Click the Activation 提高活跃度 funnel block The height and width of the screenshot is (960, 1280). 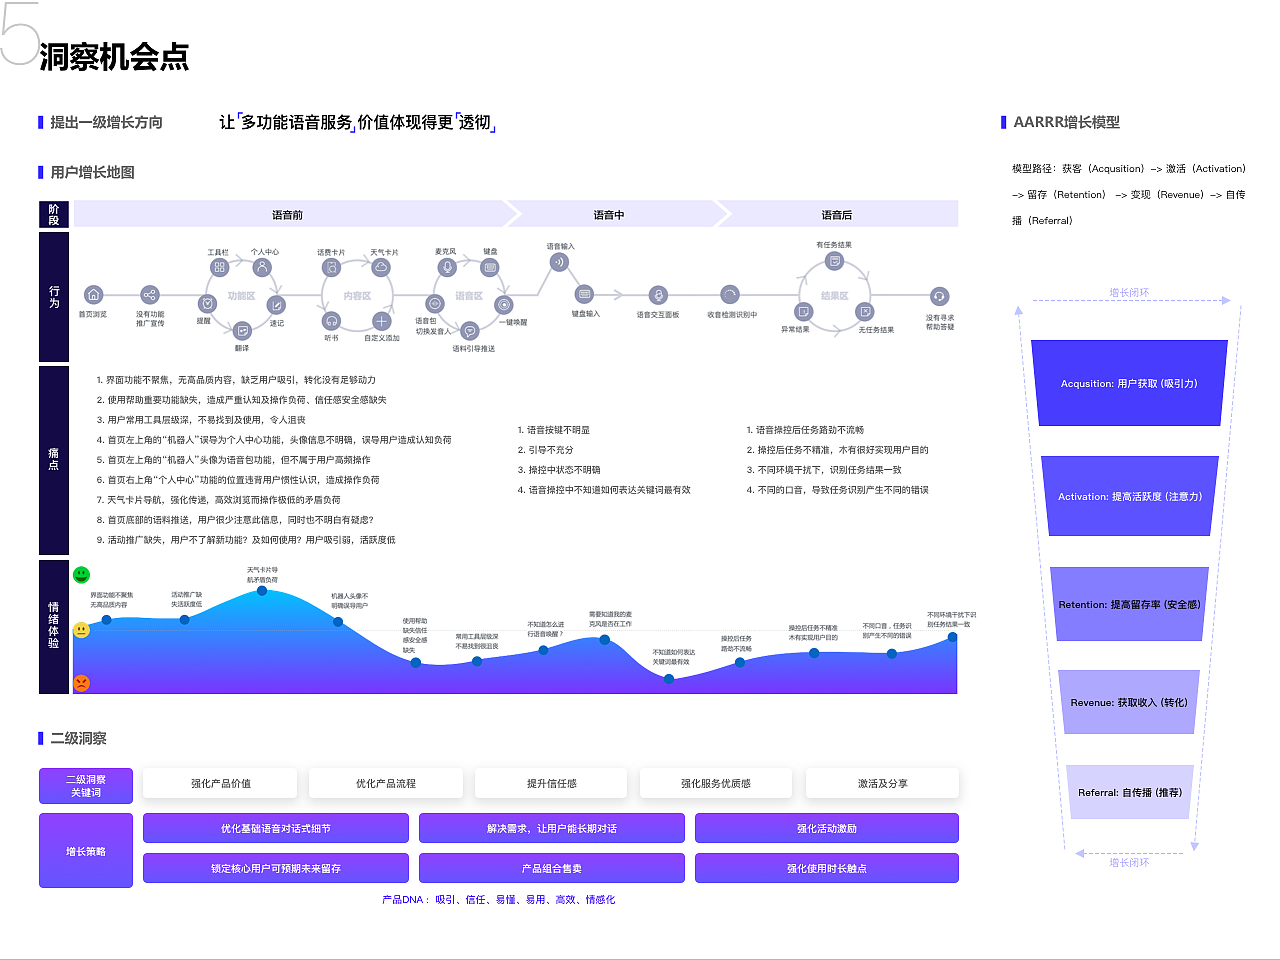(1130, 496)
